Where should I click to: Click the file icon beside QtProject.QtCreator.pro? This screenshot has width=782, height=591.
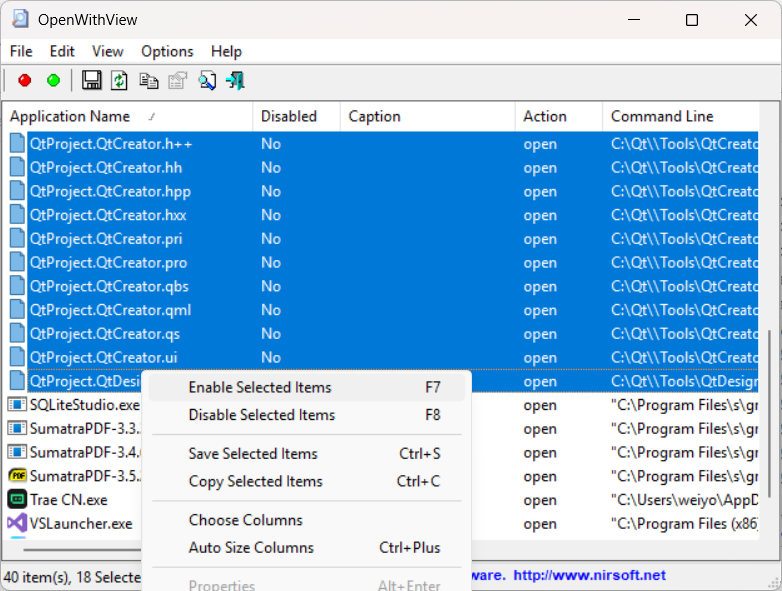17,262
